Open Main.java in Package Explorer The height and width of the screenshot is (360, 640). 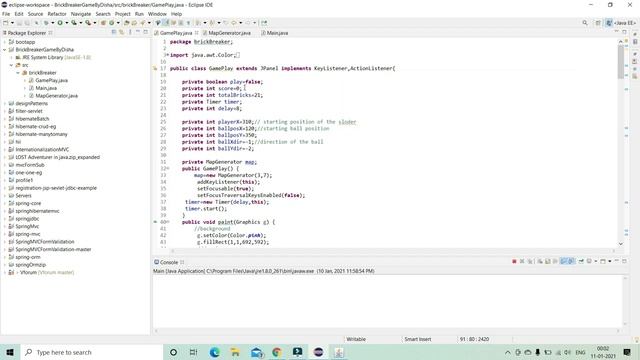[x=46, y=88]
